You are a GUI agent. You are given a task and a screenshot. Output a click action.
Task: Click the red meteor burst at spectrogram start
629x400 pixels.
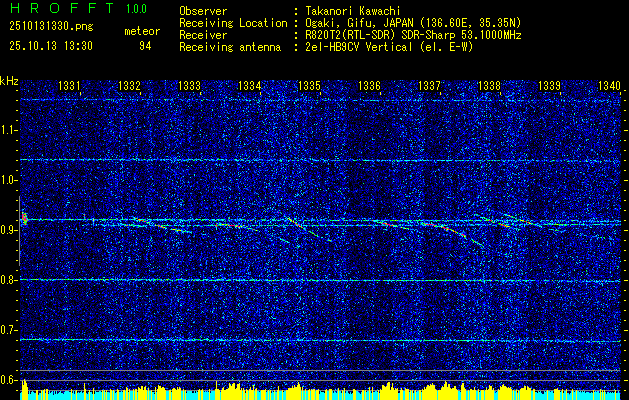[x=24, y=219]
